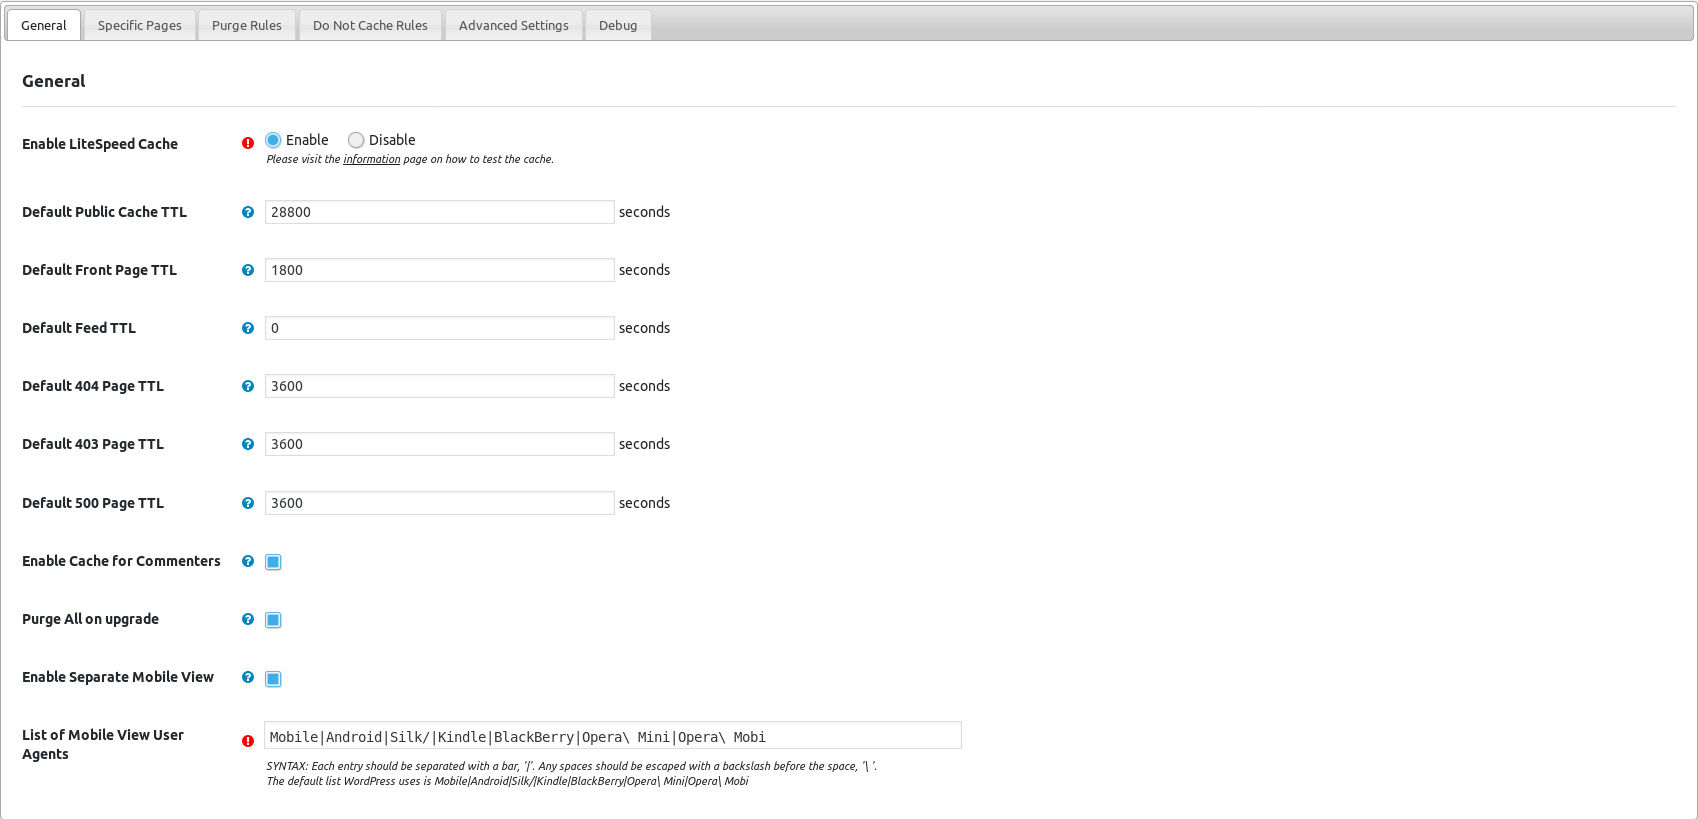Screen dimensions: 1698x819
Task: Open the Purge Rules tab
Action: [x=247, y=25]
